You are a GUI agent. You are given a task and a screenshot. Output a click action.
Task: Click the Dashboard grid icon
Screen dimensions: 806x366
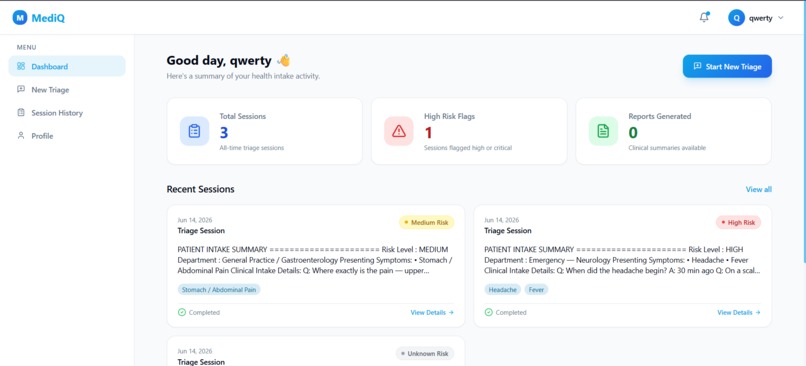coord(21,66)
